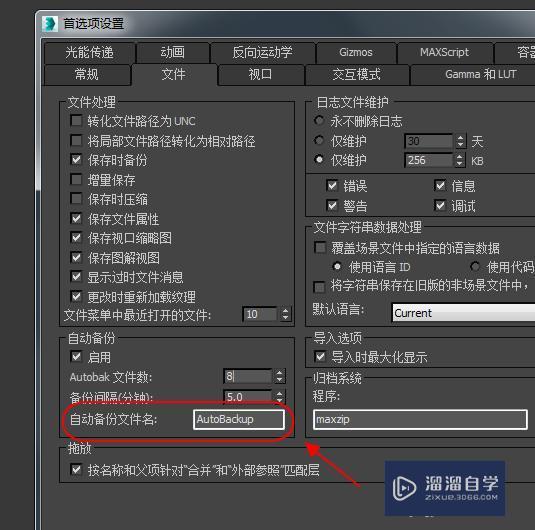535x530 pixels.
Task: Toggle 保存文件属性 checkbox
Action: point(76,218)
